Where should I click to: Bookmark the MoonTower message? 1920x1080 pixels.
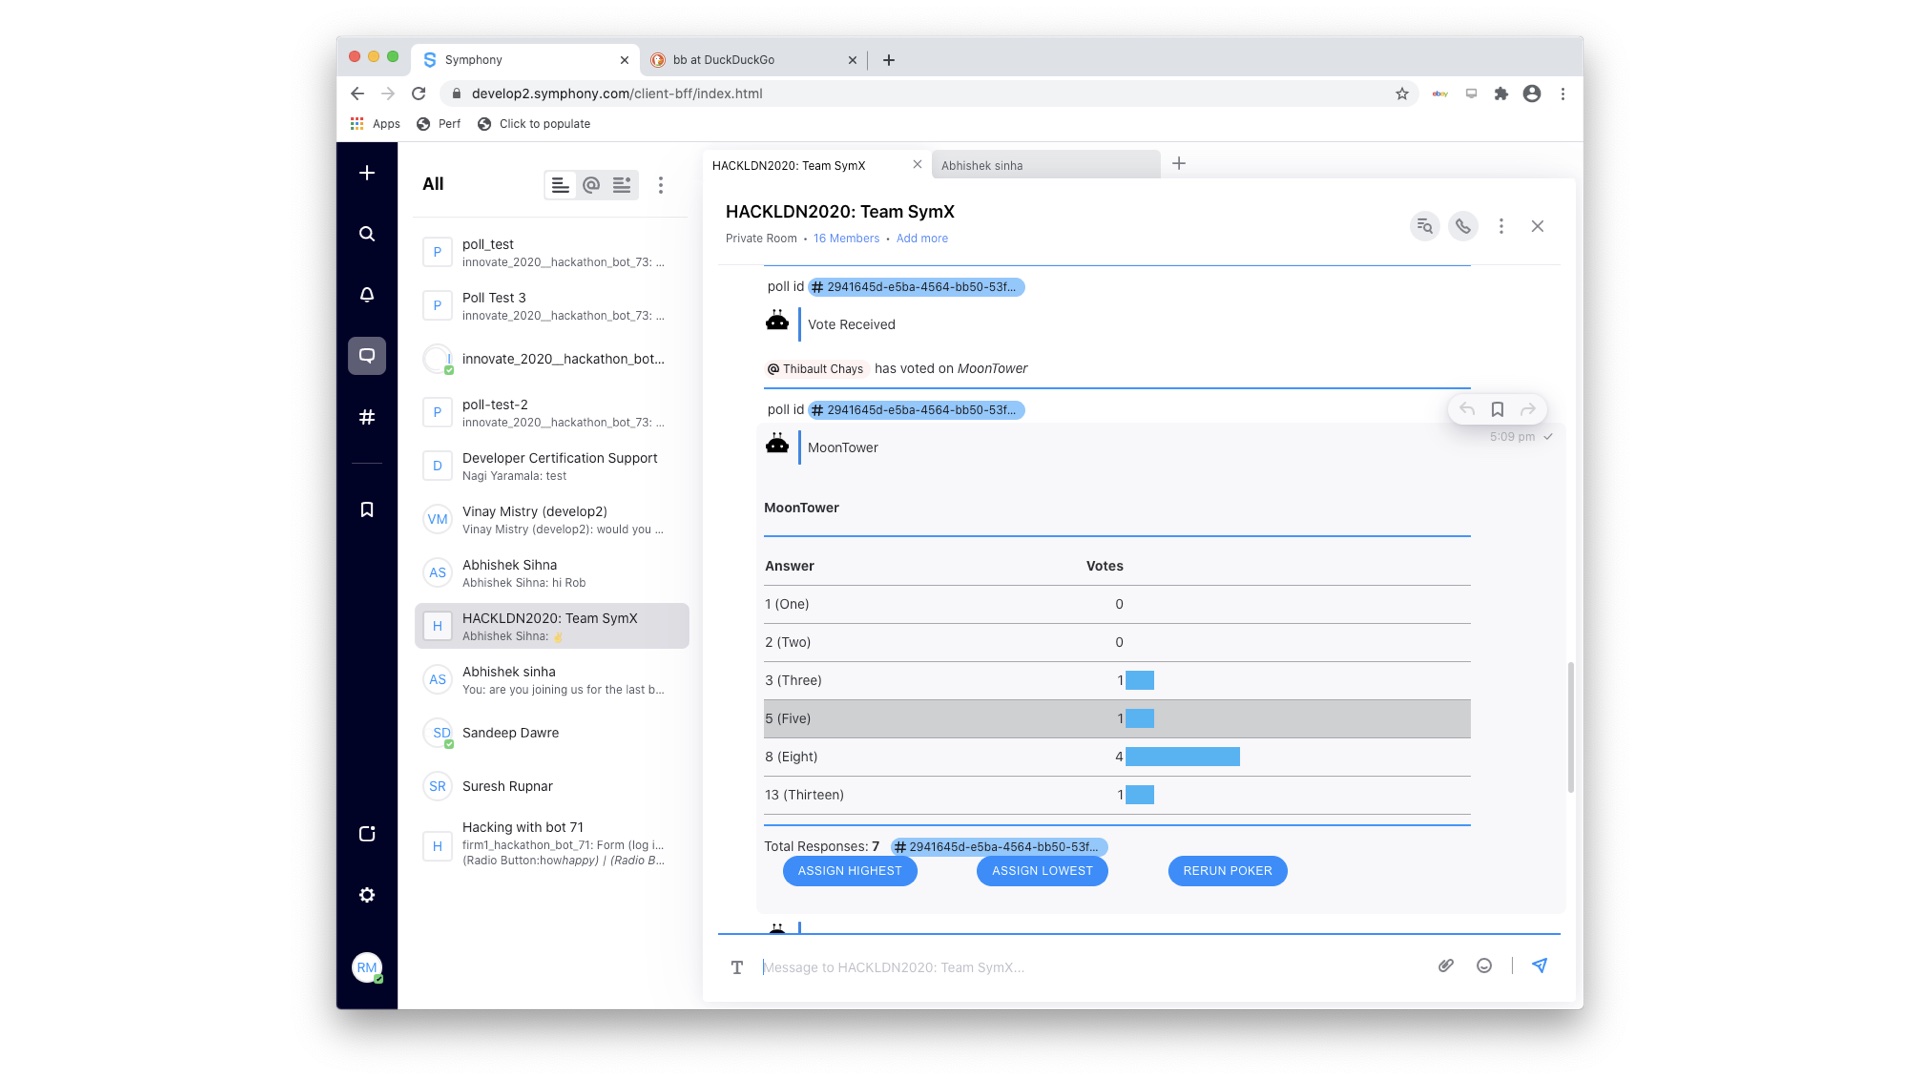coord(1497,409)
